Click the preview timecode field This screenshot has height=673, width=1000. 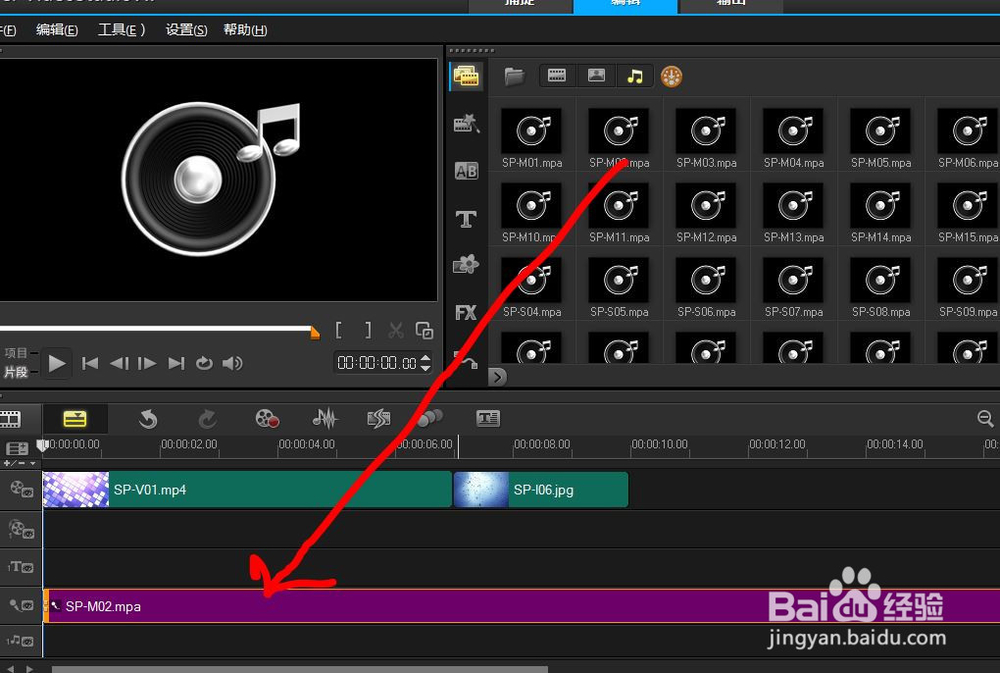(376, 363)
